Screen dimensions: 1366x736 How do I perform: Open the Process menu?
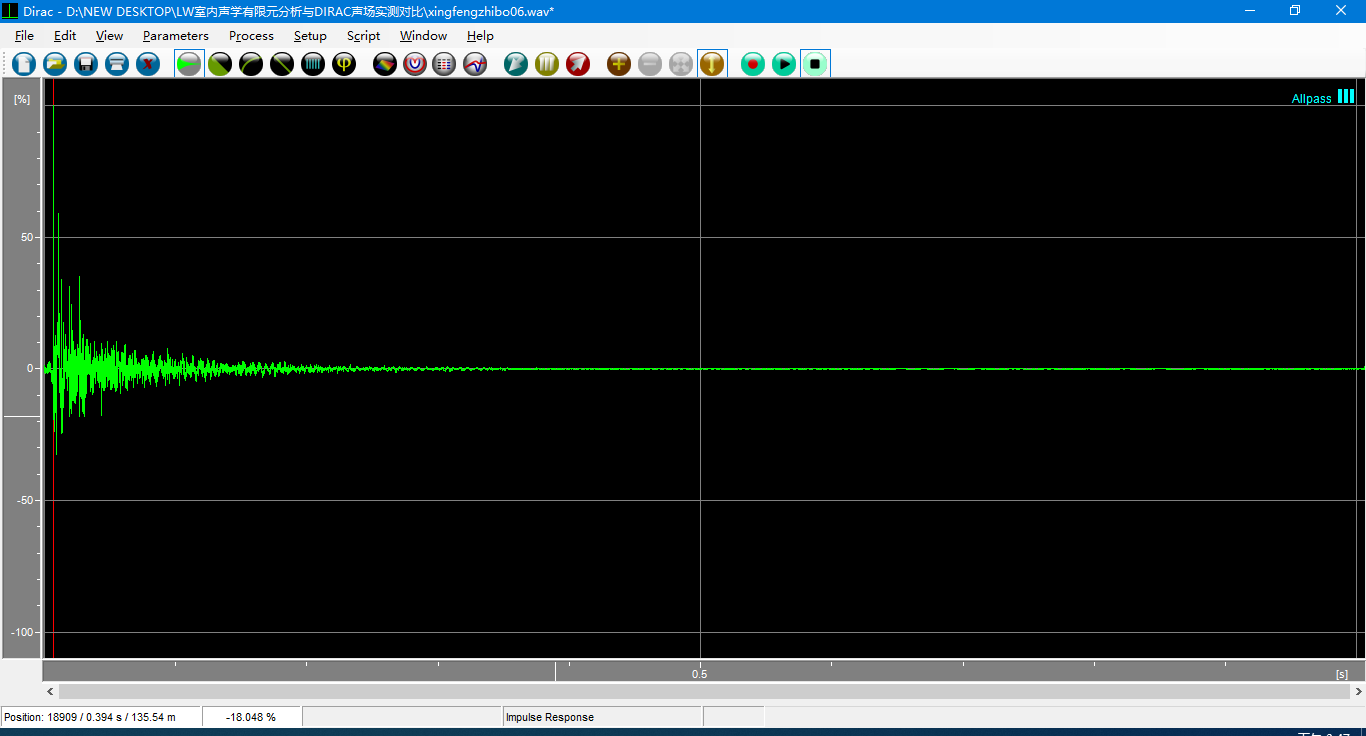251,36
